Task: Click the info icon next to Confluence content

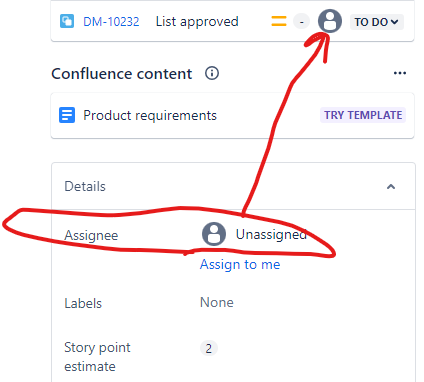Action: [x=212, y=73]
